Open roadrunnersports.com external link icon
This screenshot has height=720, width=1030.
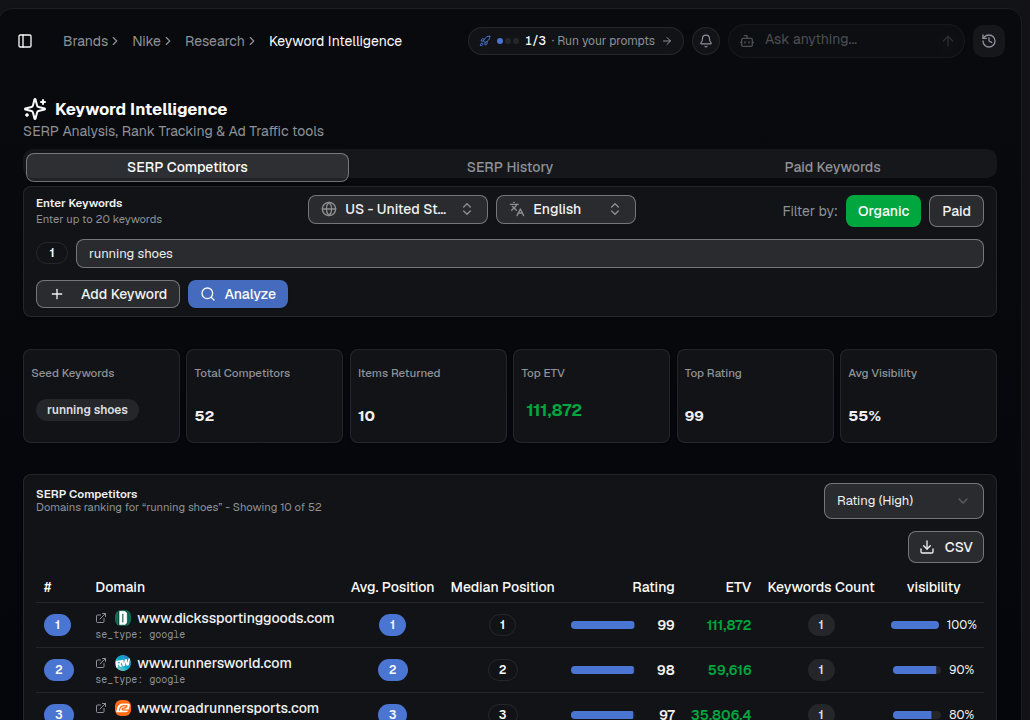pyautogui.click(x=101, y=708)
